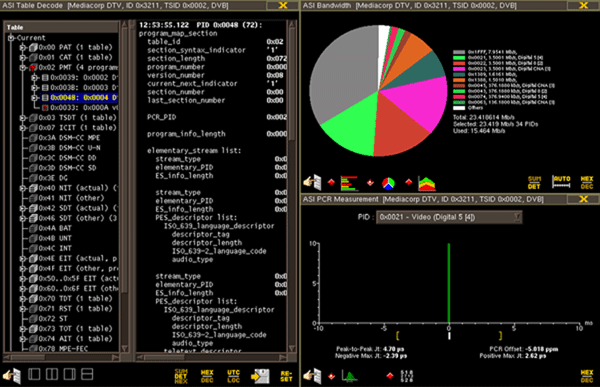This screenshot has height=387, width=600.
Task: Switch Bandwidth view to pie chart
Action: (388, 183)
